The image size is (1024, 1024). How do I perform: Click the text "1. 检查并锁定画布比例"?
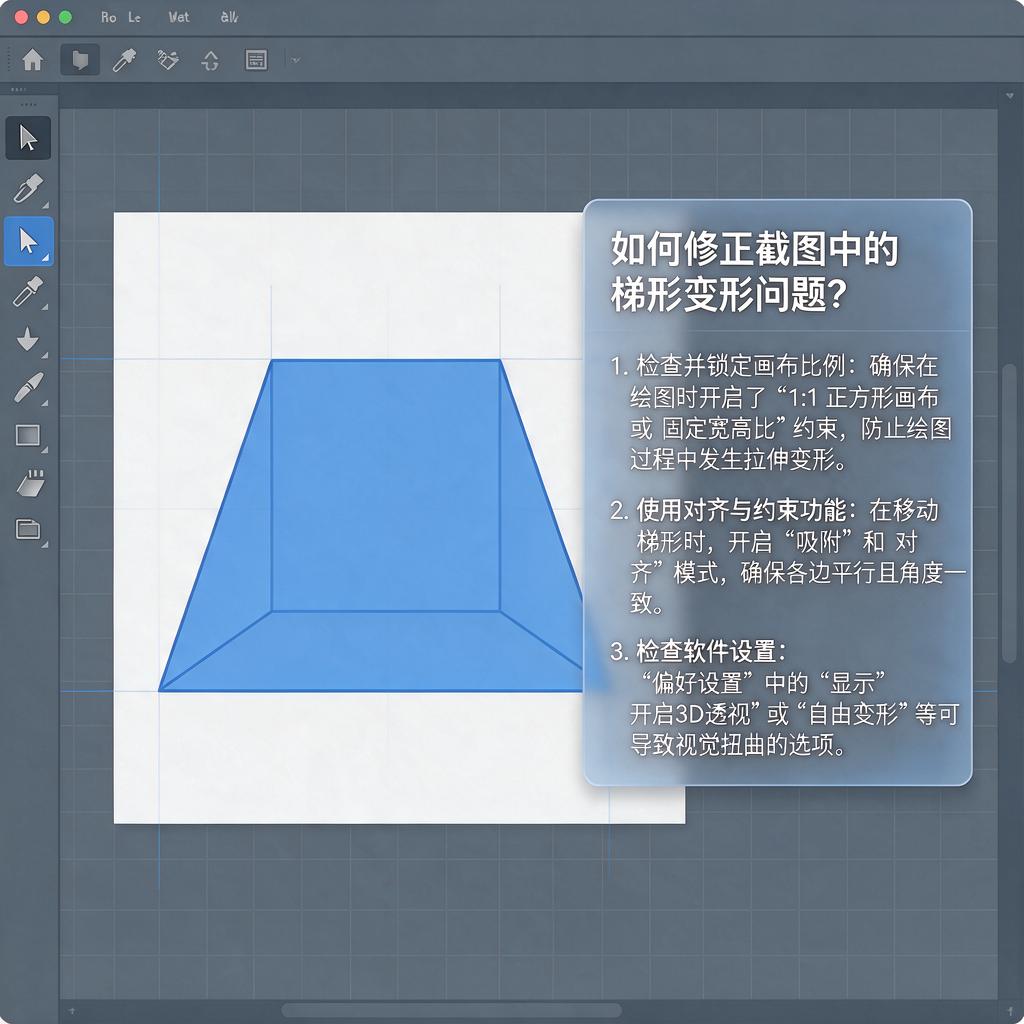[x=728, y=366]
